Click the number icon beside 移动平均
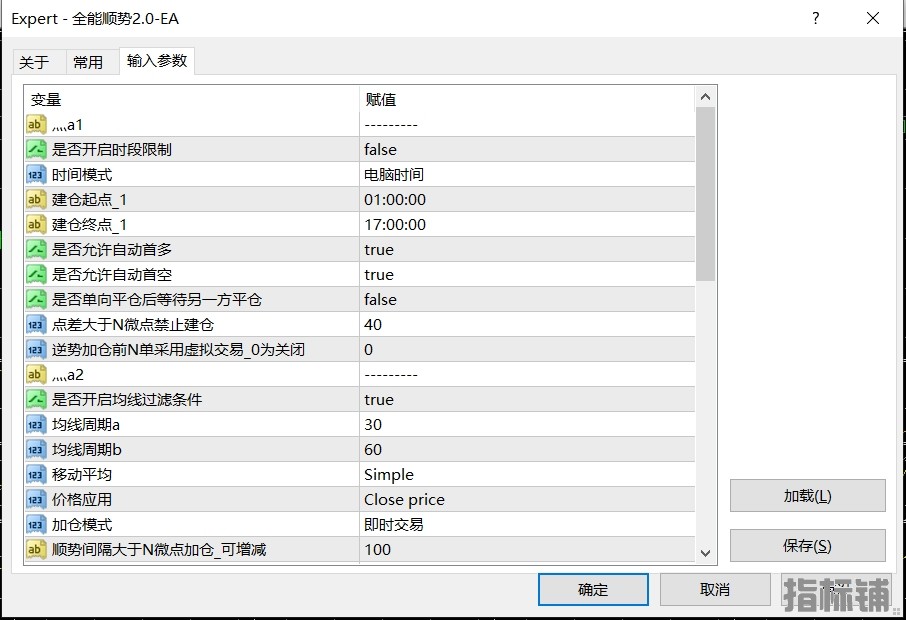The height and width of the screenshot is (620, 906). point(36,474)
